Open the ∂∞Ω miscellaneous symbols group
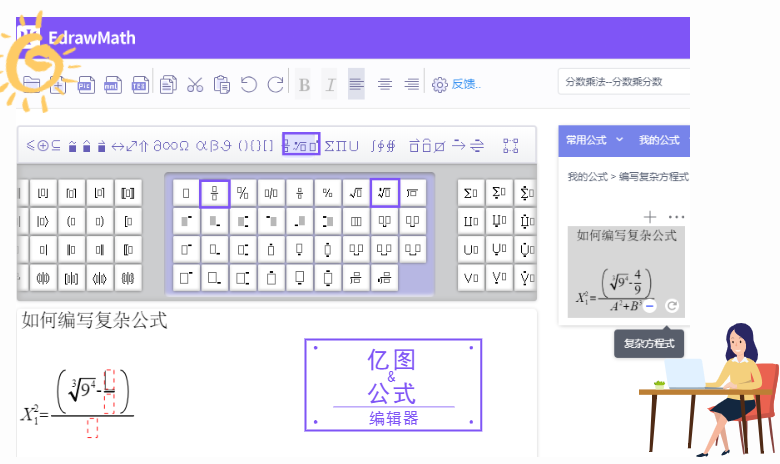Viewport: 780px width, 464px height. pos(171,146)
